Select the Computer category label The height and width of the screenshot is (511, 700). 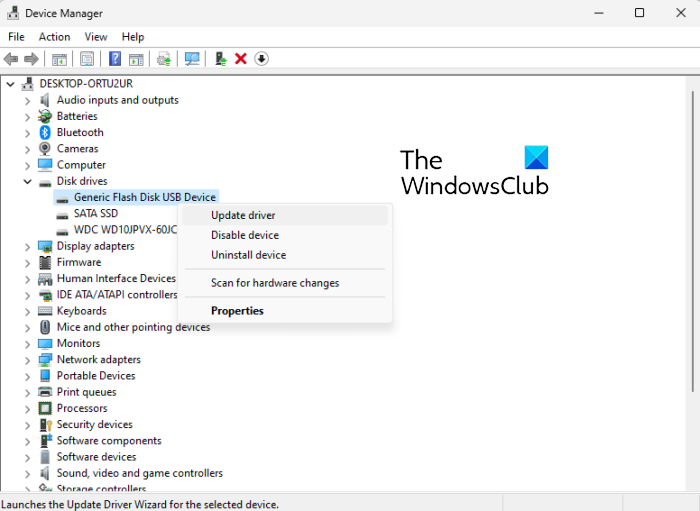(x=81, y=165)
